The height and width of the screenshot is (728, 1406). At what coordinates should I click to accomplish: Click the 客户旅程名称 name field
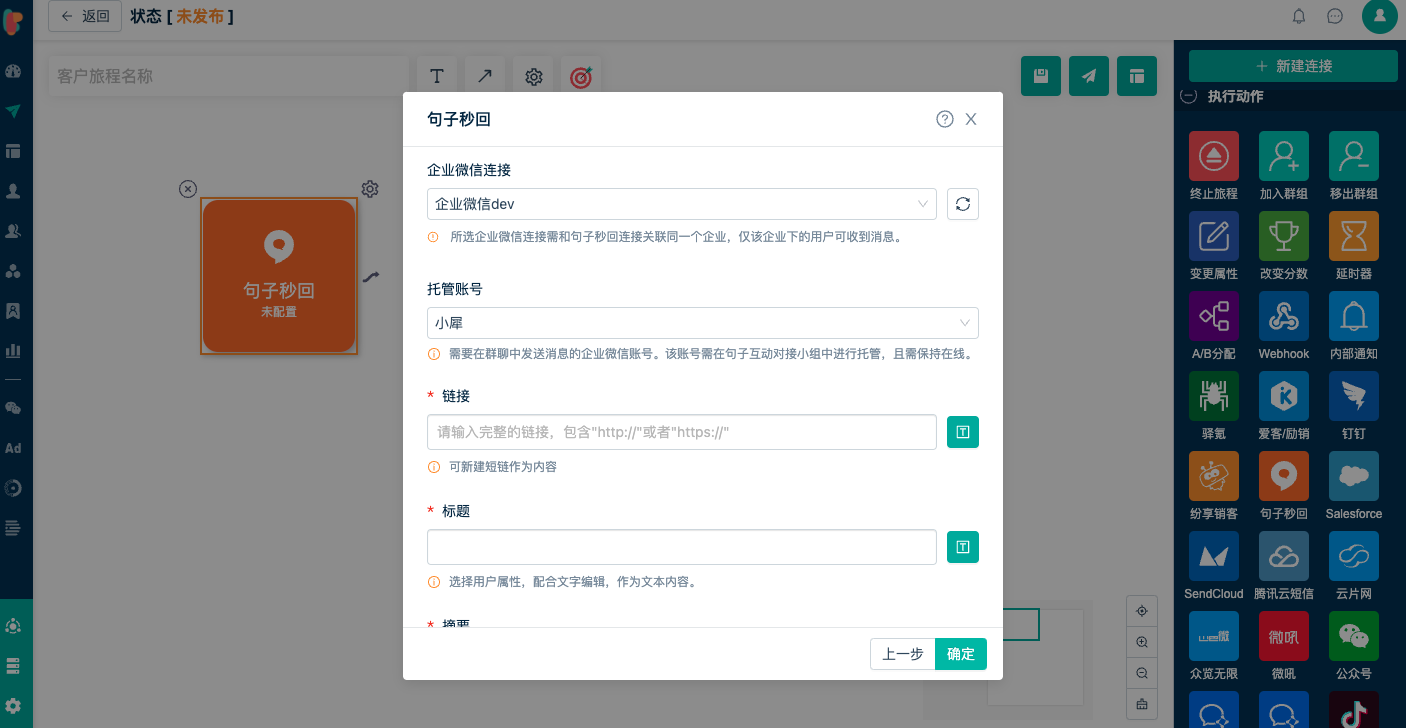pyautogui.click(x=229, y=76)
